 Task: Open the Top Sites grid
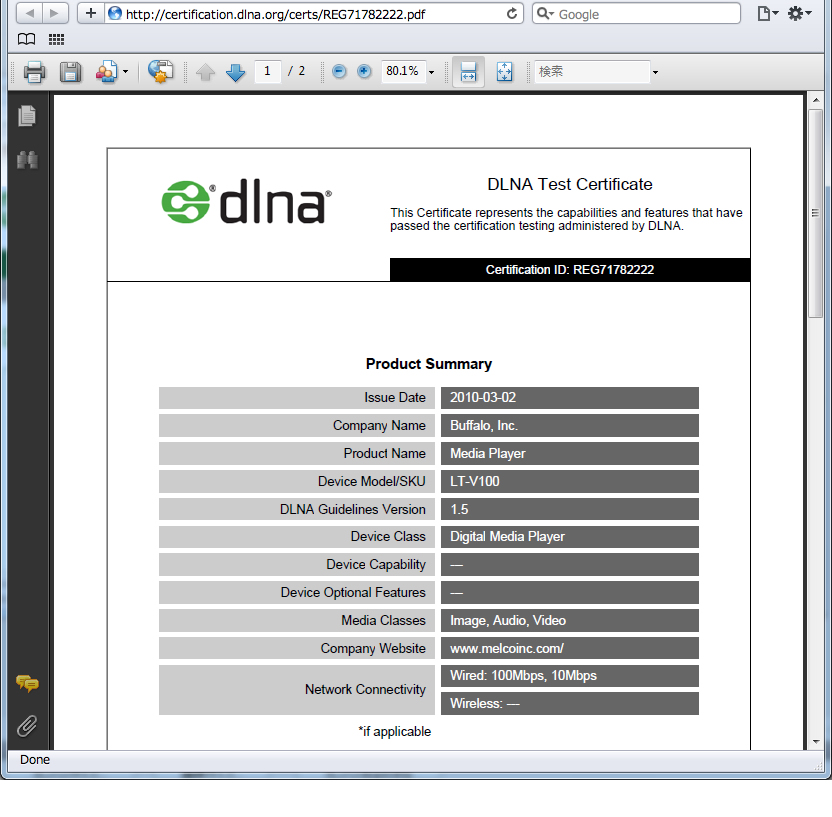pos(56,39)
